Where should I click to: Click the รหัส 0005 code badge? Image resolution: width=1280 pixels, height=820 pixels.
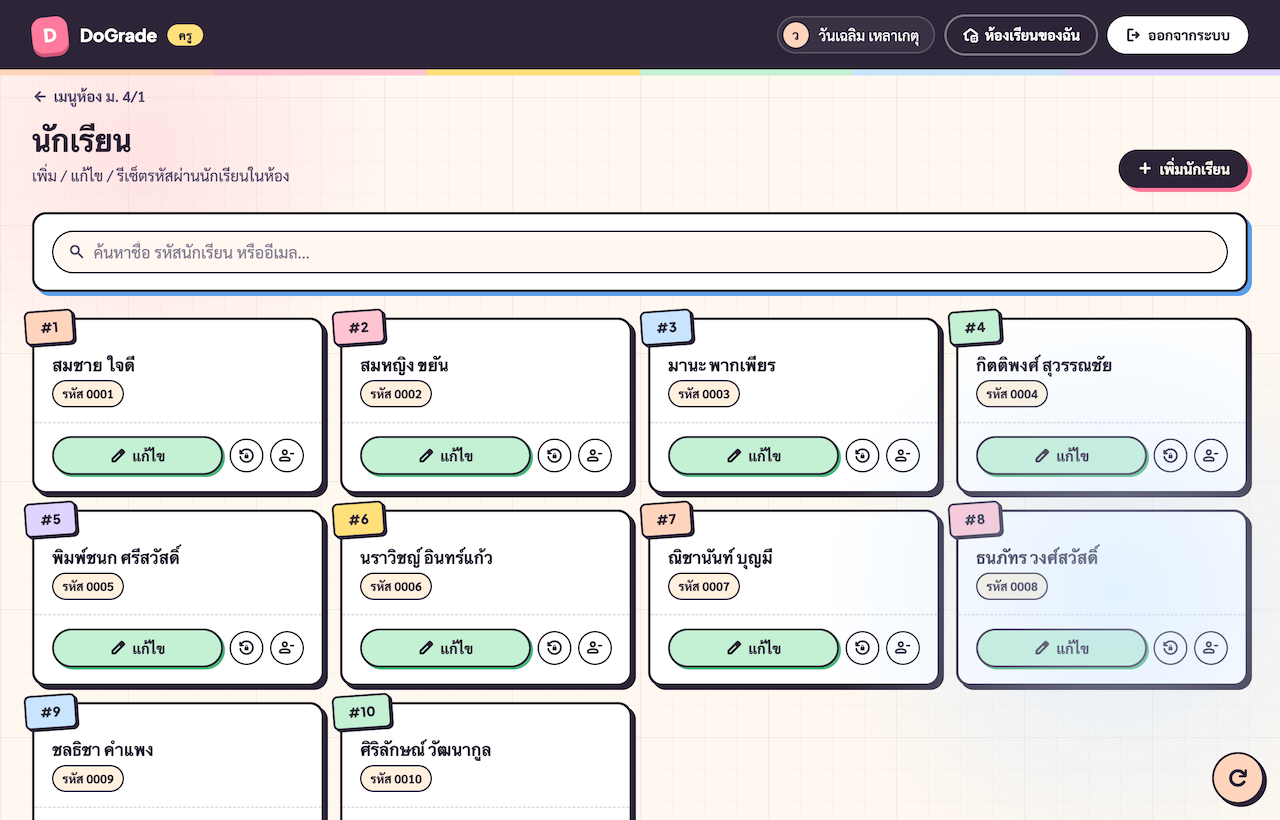[x=88, y=586]
